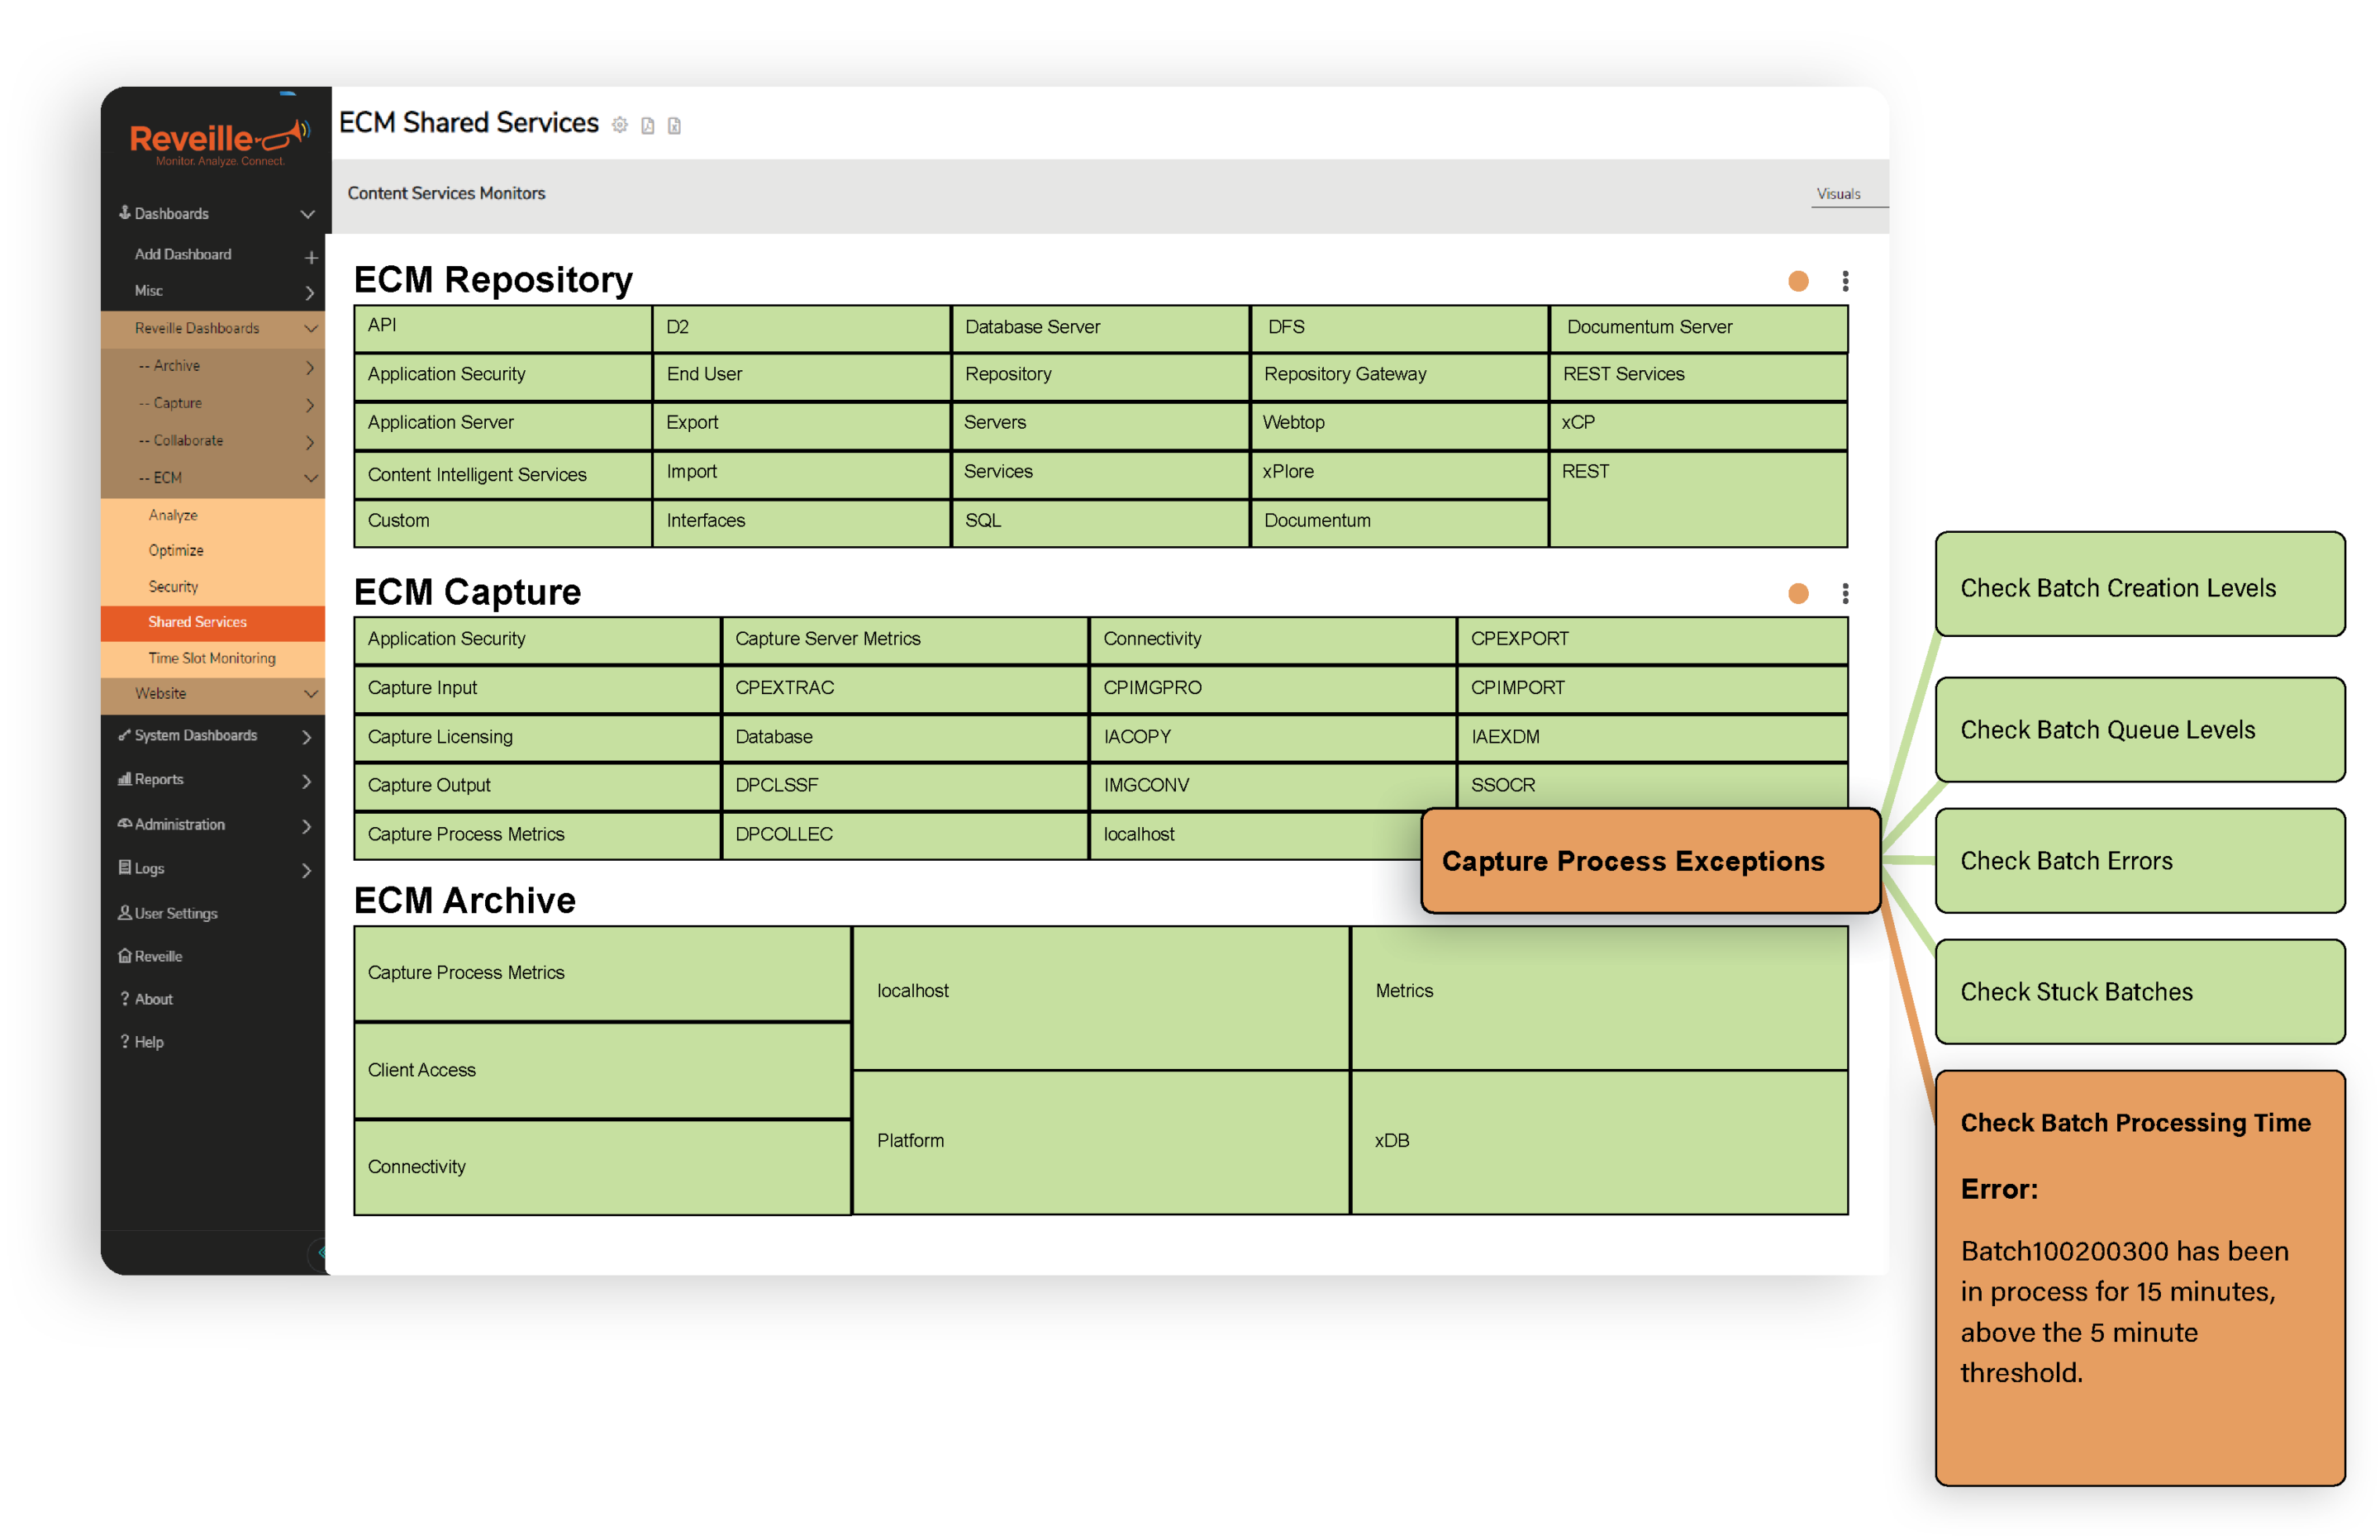Collapse the Website section
Screen dimensions: 2380x1540
(x=311, y=694)
